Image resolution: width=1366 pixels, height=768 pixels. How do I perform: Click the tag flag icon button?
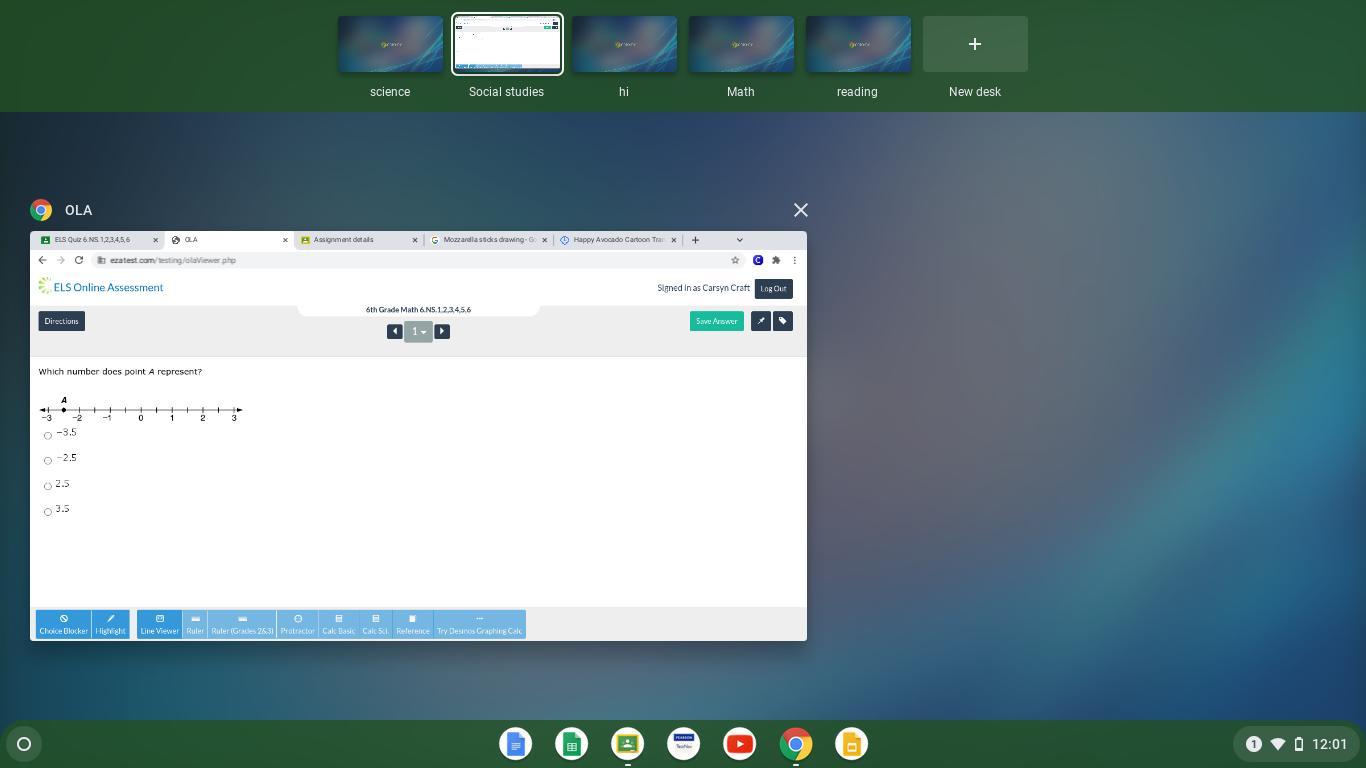tap(783, 321)
